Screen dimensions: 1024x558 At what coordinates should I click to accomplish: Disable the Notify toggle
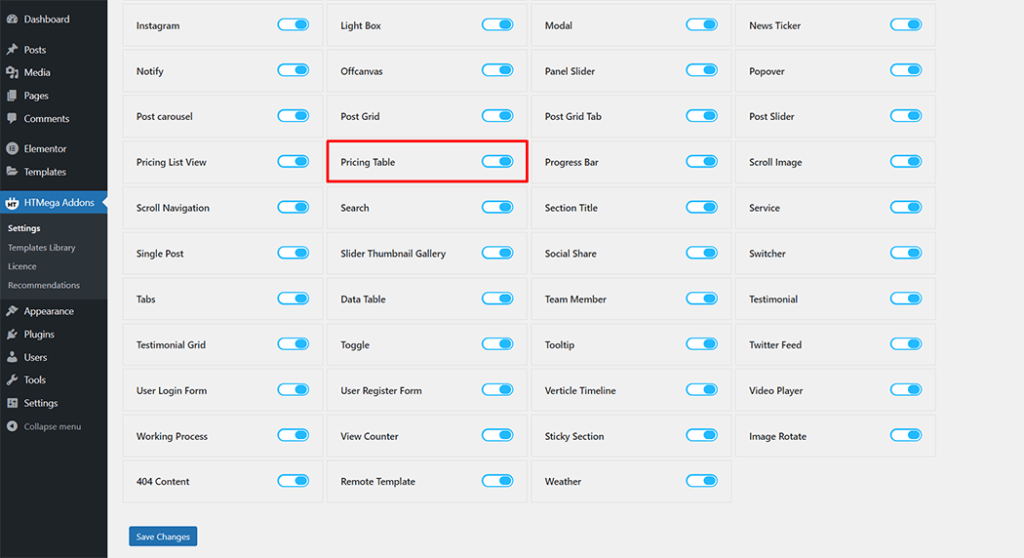293,70
